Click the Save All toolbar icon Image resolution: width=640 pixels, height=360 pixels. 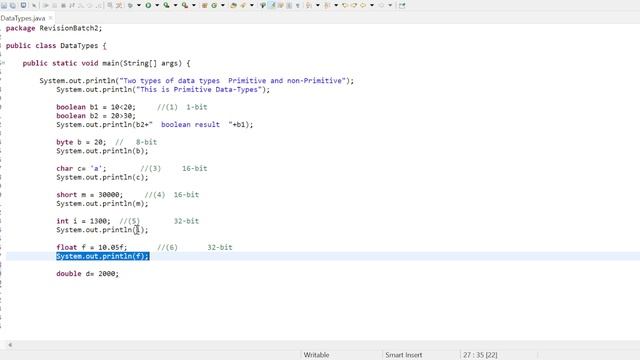[x=13, y=5]
